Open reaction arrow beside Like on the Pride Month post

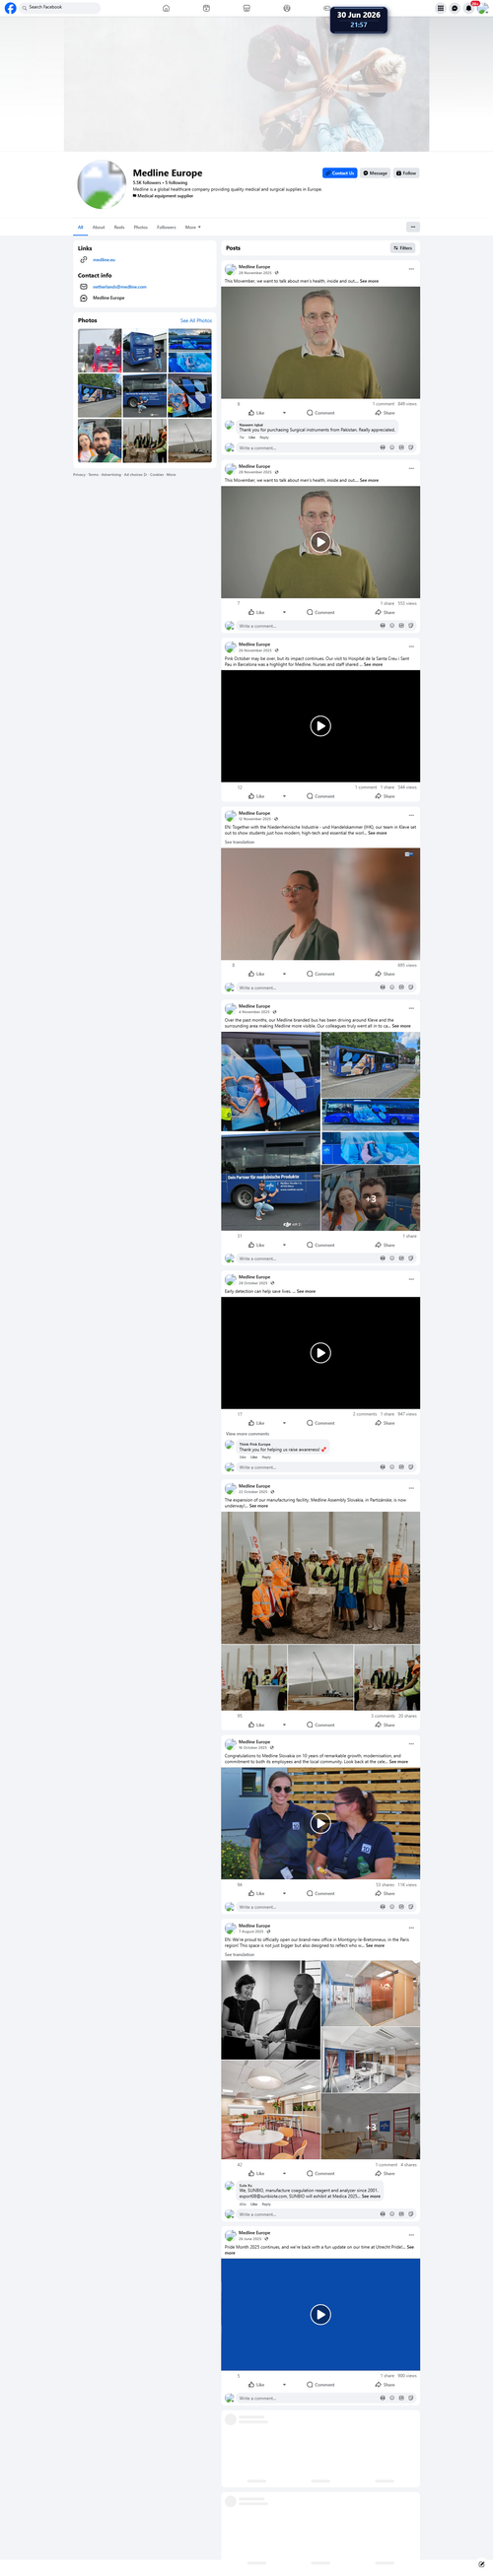[284, 2385]
